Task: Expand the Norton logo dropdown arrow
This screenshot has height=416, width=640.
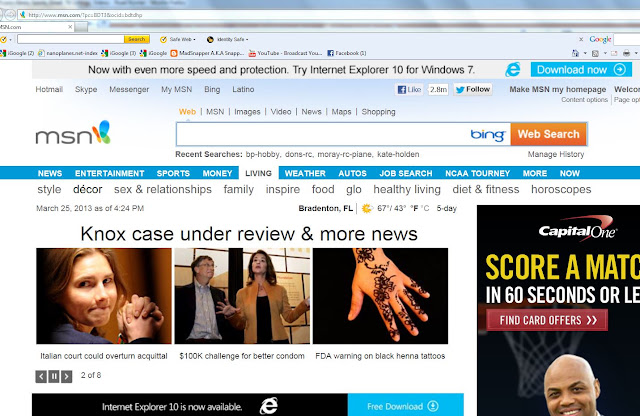Action: coord(10,40)
